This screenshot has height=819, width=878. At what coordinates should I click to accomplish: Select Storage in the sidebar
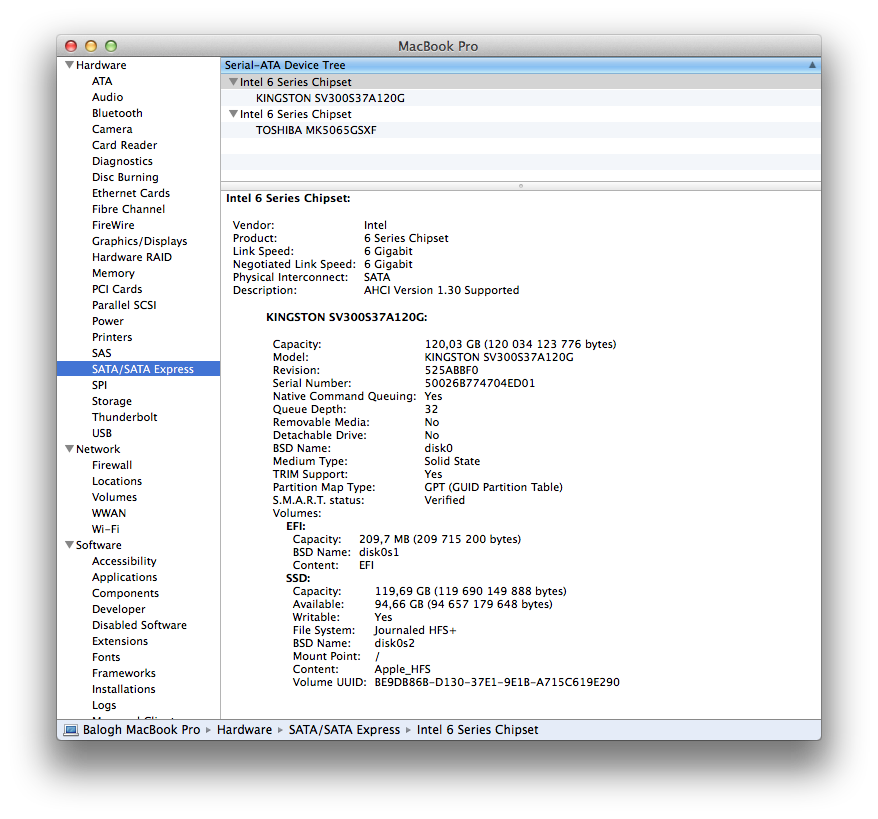(x=111, y=401)
